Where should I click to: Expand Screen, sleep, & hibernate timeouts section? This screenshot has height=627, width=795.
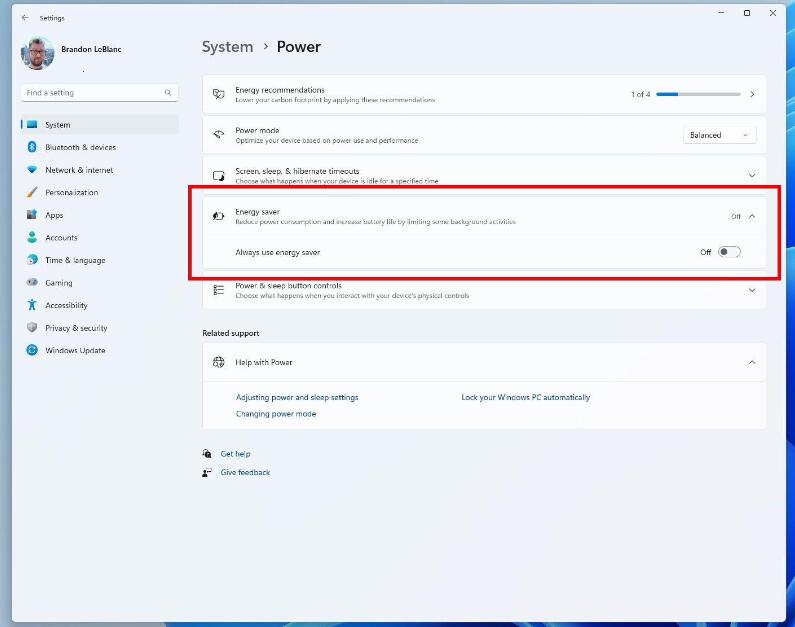click(752, 175)
